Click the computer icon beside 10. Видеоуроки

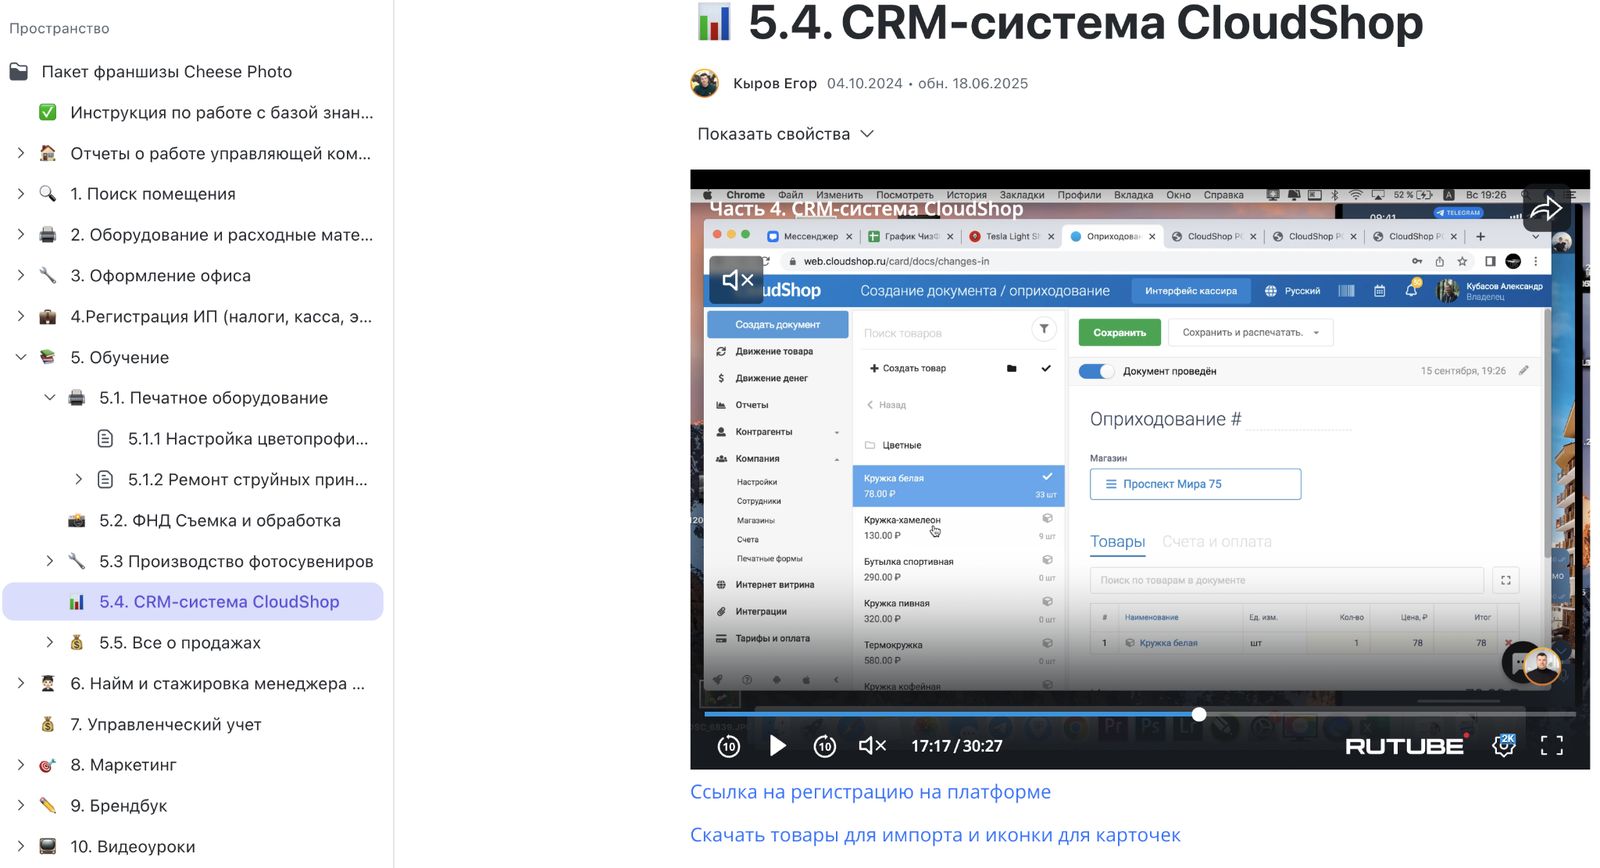click(47, 847)
